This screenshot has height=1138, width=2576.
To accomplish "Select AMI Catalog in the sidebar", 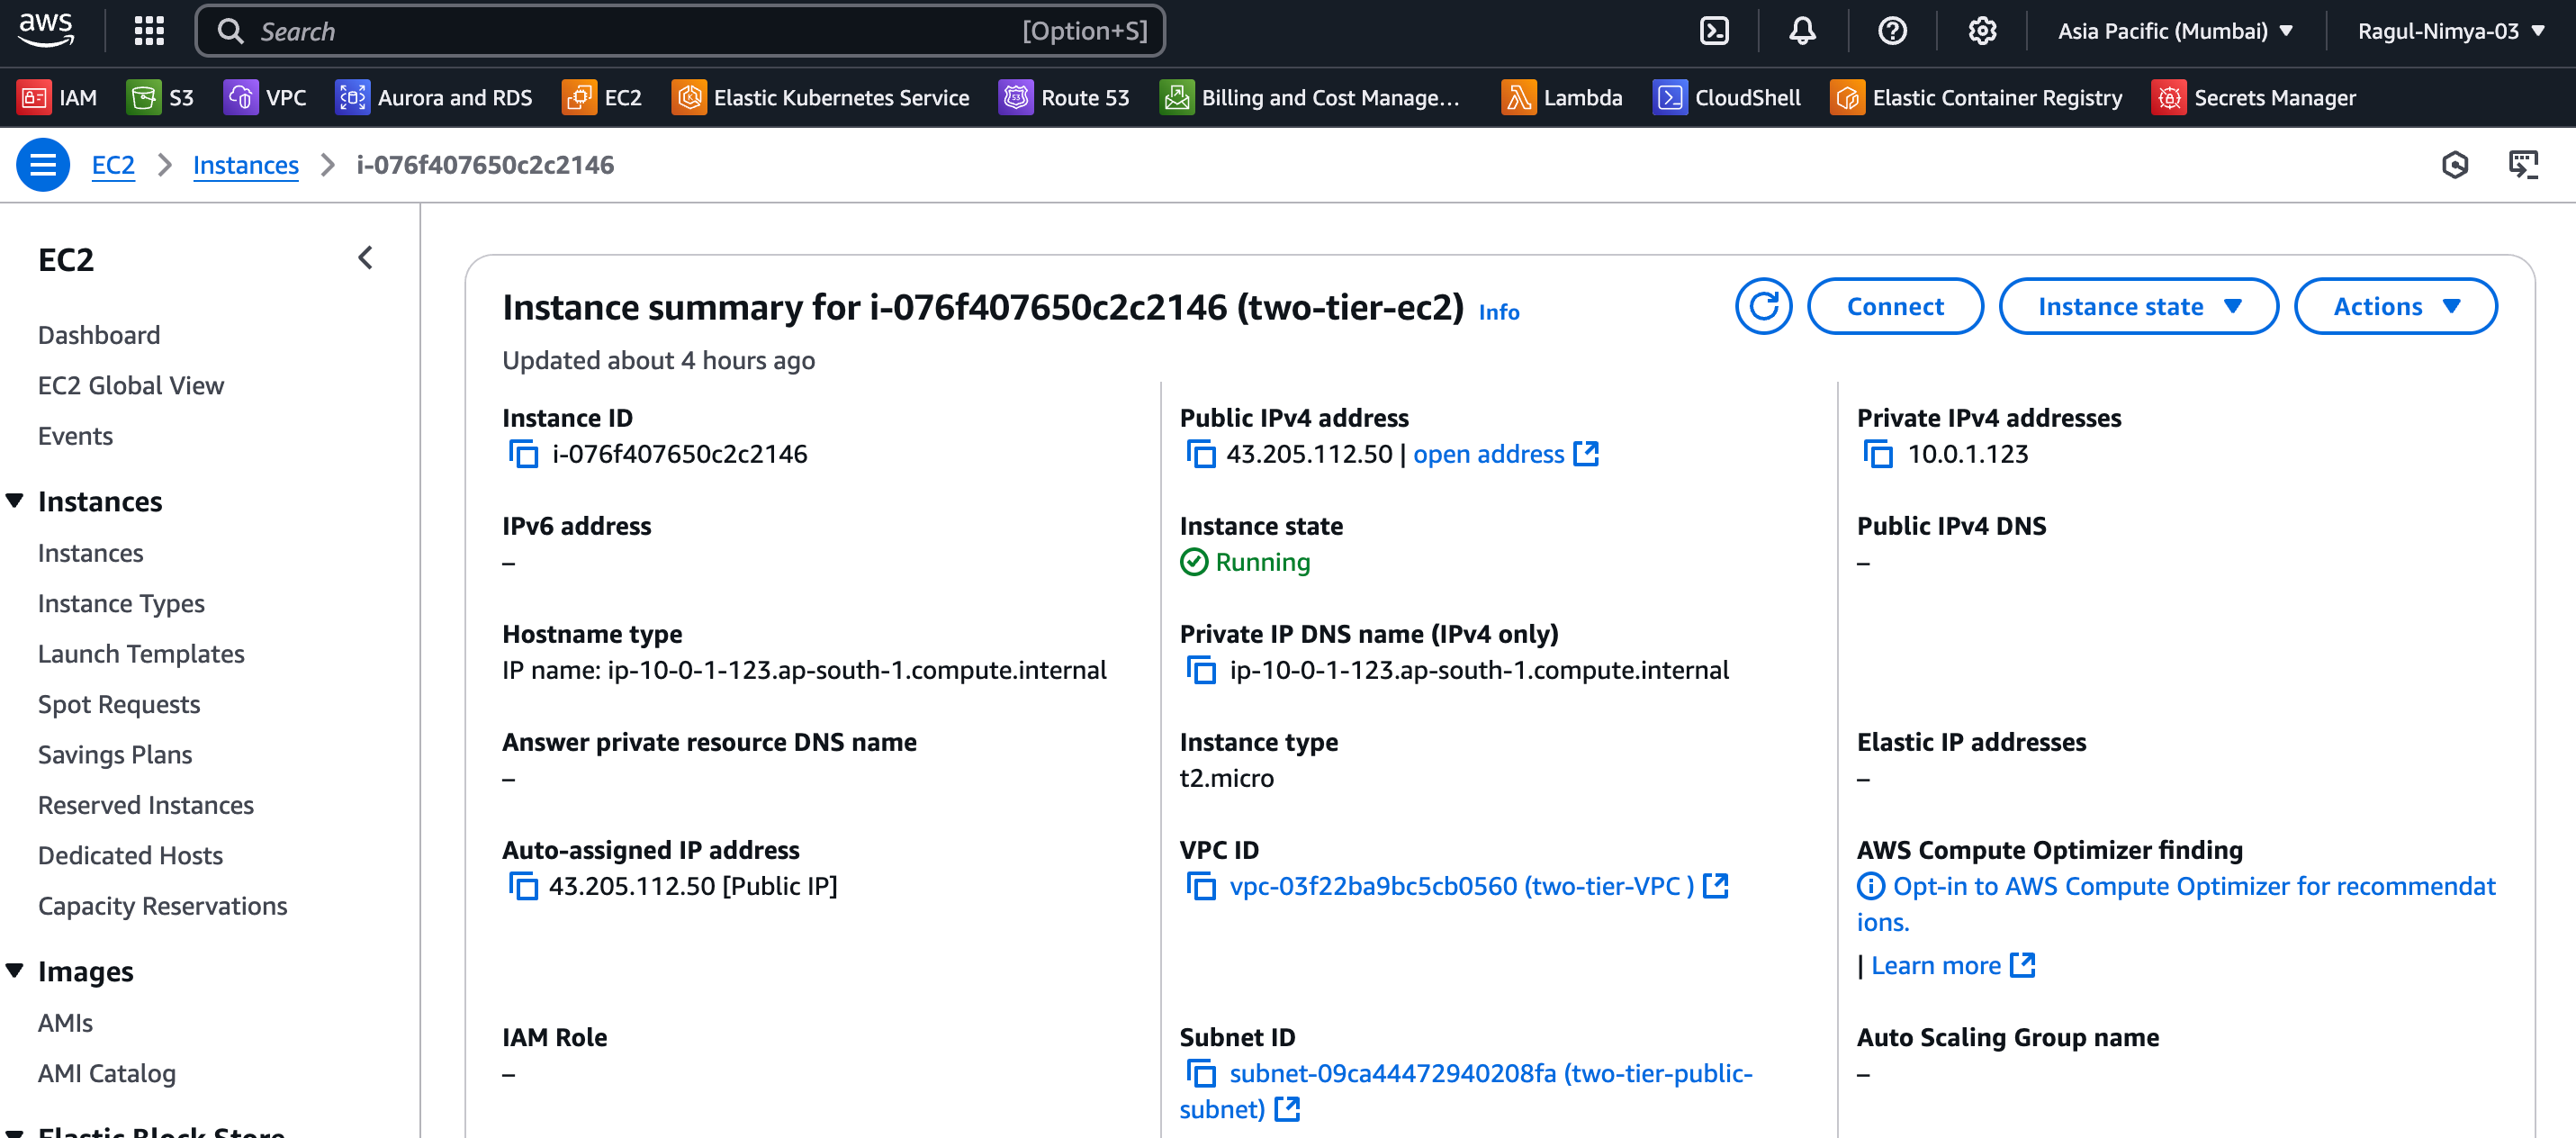I will click(107, 1073).
